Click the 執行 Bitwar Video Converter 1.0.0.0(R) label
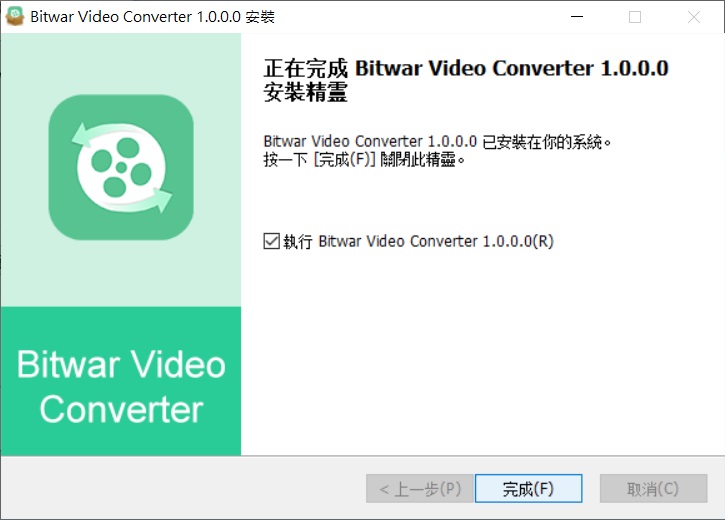 [x=418, y=241]
